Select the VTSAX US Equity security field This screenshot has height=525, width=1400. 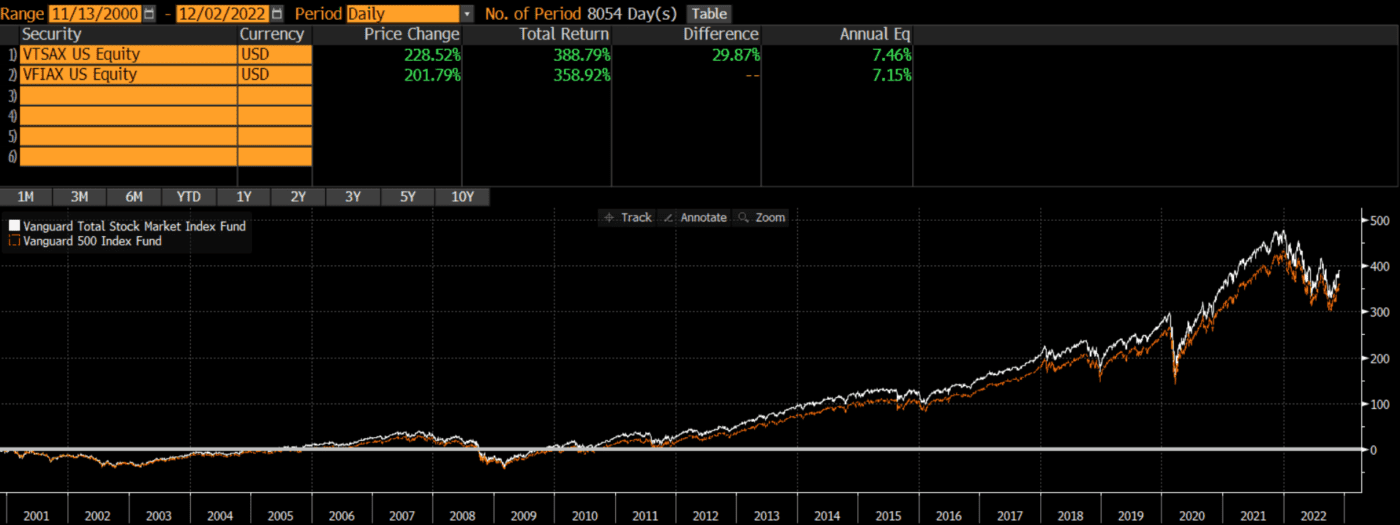(x=128, y=54)
